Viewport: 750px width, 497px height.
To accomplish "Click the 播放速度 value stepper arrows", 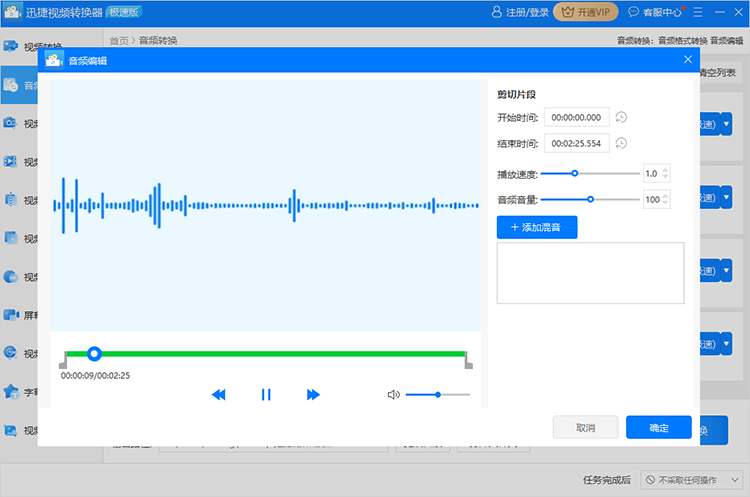I will pos(666,173).
